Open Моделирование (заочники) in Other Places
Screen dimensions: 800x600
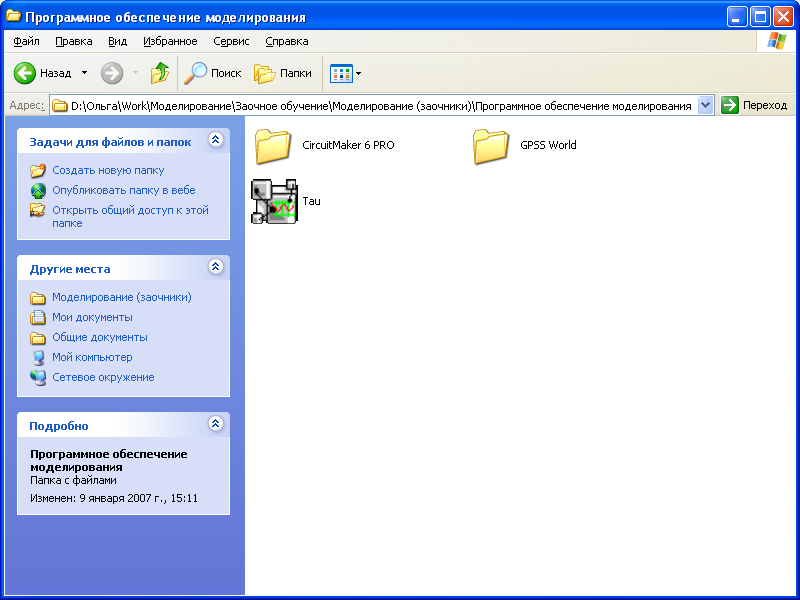point(122,297)
